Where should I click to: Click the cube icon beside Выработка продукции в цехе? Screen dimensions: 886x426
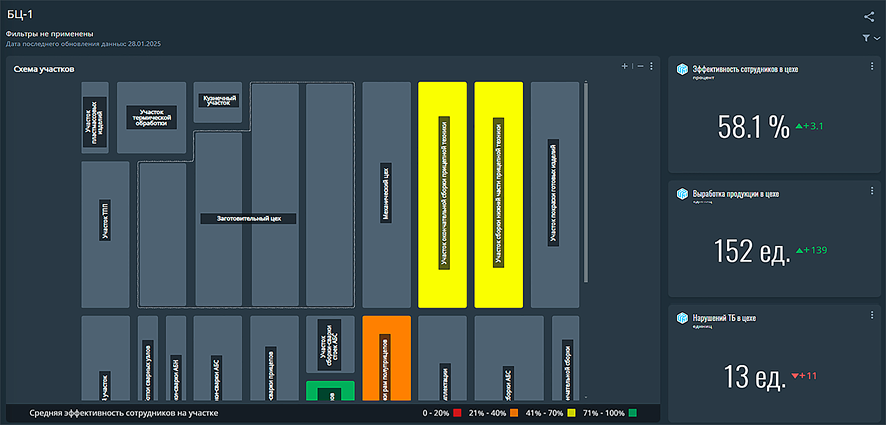[682, 194]
